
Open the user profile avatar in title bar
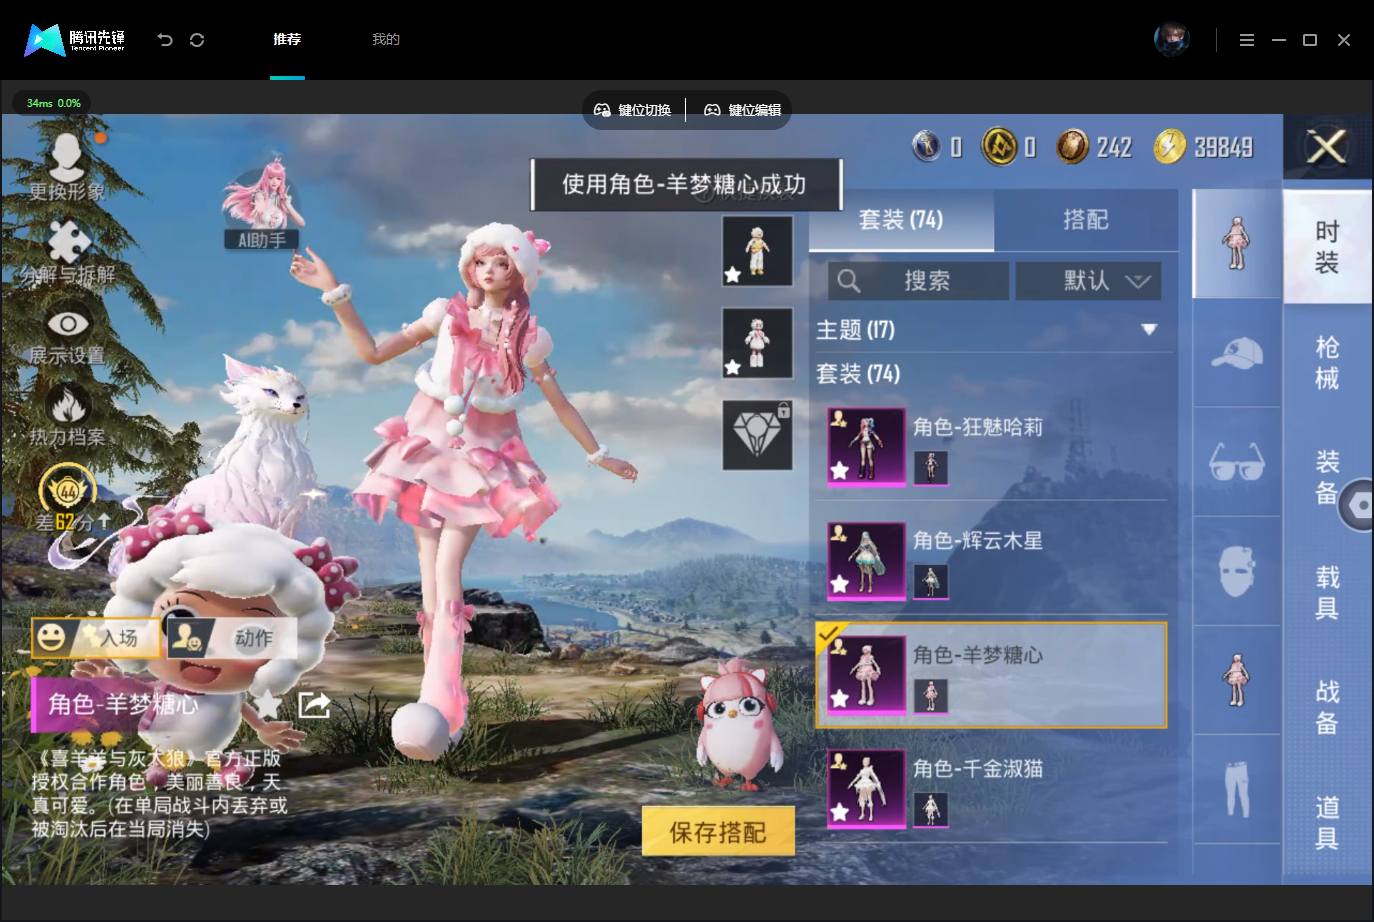click(x=1171, y=40)
